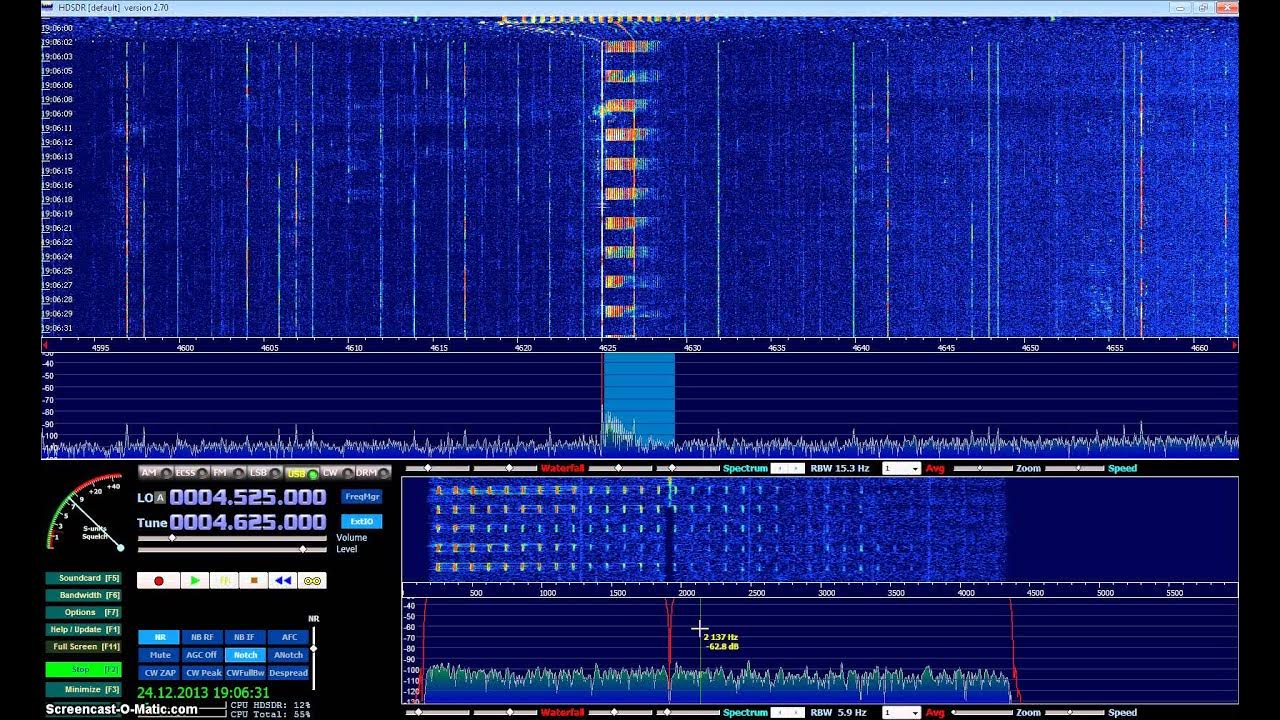
Task: Adjust the lower Speed slider
Action: click(x=1075, y=713)
